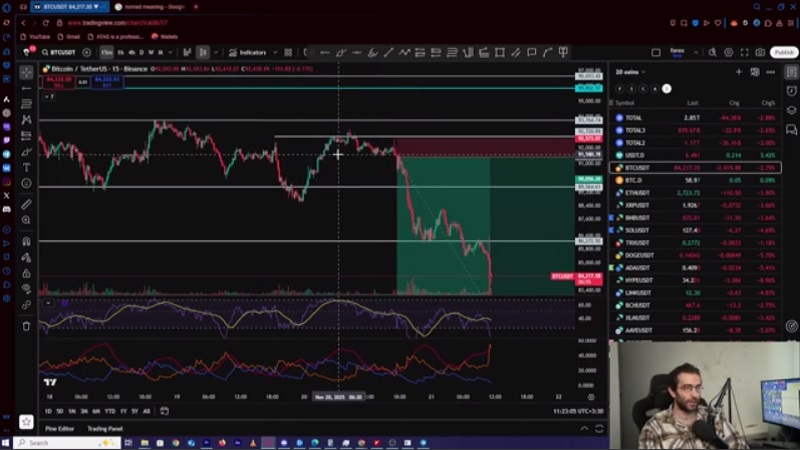
Task: Open the Pine Editor tab
Action: click(59, 429)
